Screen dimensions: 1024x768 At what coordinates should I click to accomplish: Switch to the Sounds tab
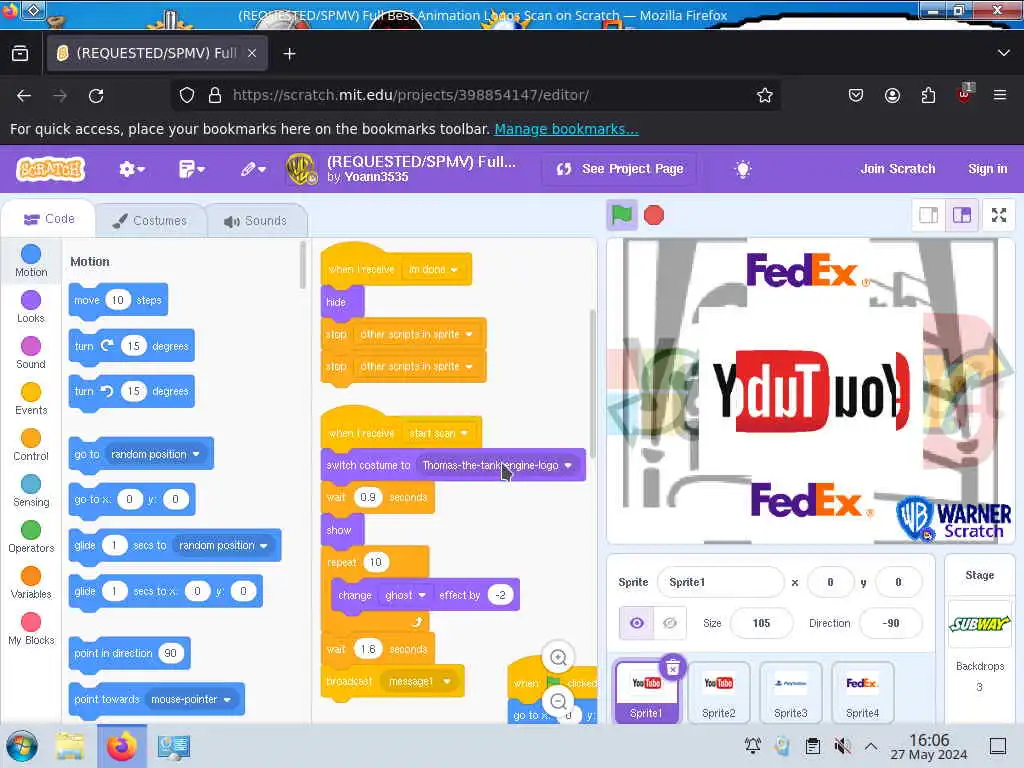click(x=255, y=221)
